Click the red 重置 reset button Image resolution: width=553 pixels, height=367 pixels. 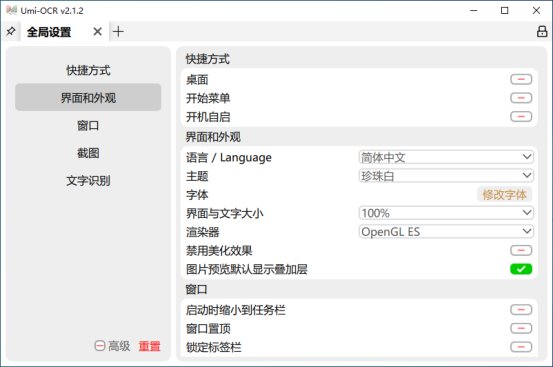[149, 346]
